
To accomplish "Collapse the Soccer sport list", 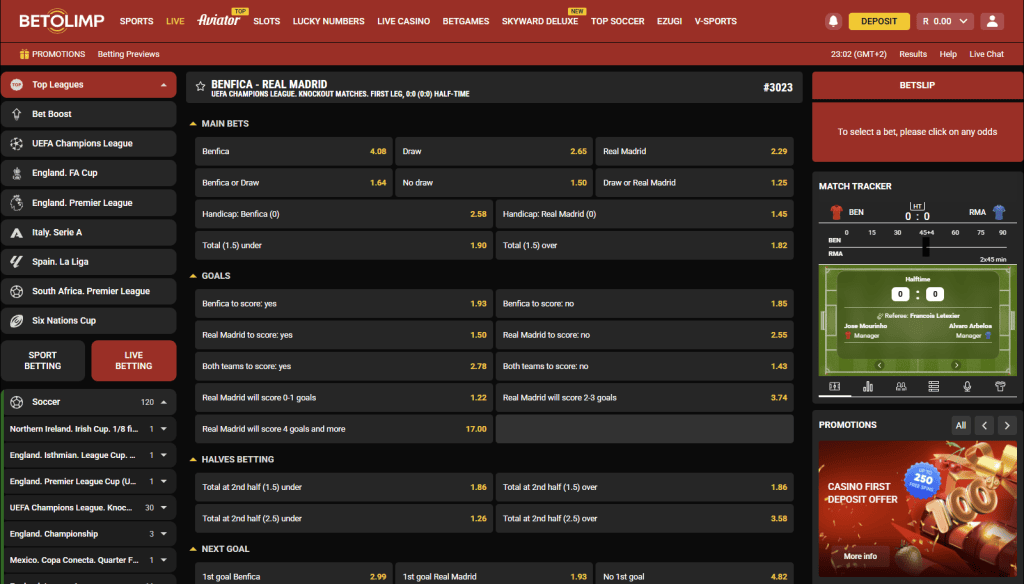I will point(164,402).
